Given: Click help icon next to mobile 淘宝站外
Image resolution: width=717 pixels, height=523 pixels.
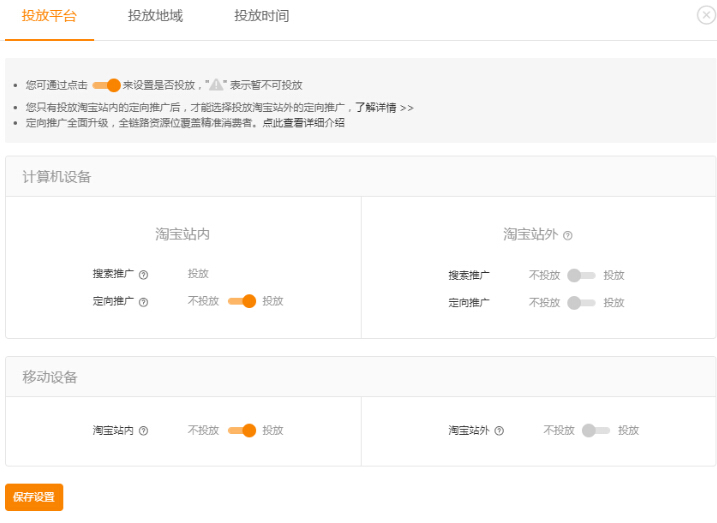Looking at the screenshot, I should 499,431.
